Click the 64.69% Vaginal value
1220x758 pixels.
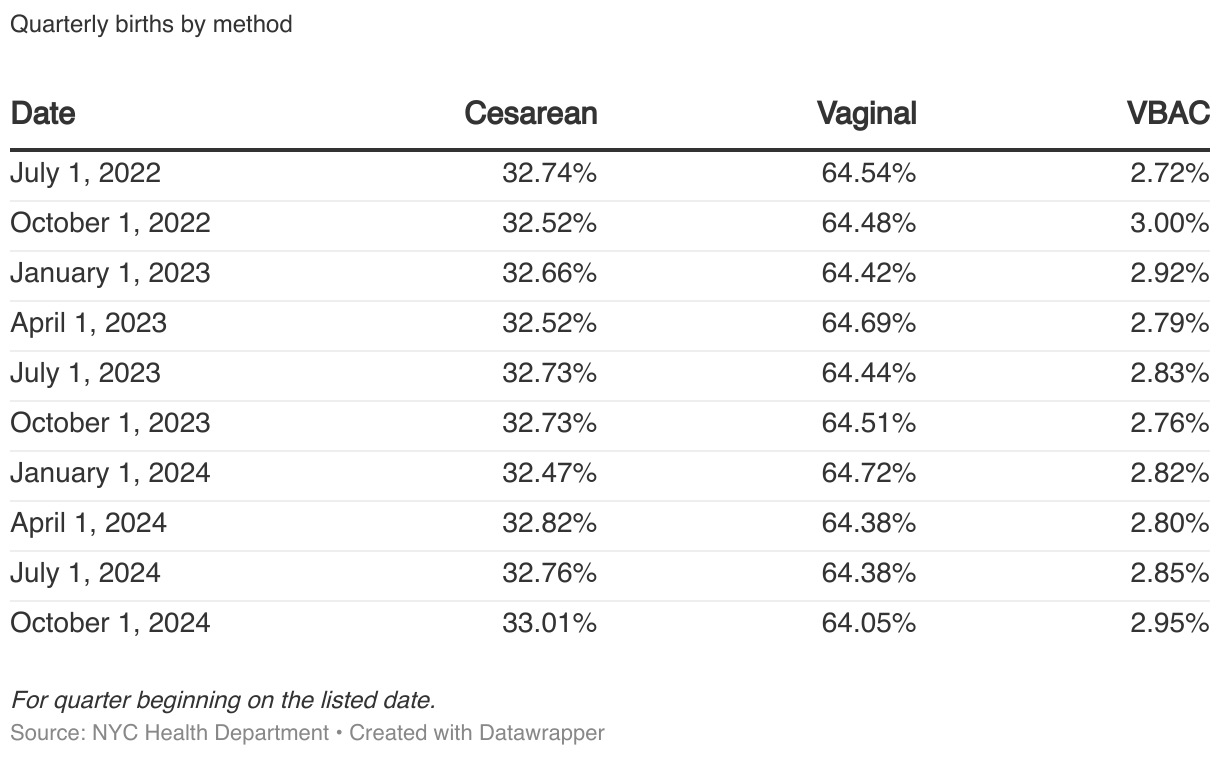tap(868, 323)
